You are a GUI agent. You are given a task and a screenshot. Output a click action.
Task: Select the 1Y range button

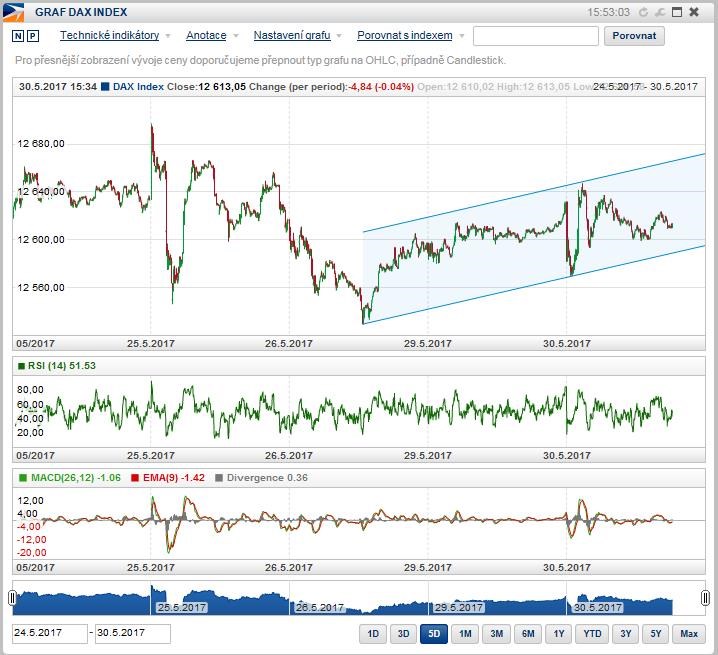tap(558, 633)
